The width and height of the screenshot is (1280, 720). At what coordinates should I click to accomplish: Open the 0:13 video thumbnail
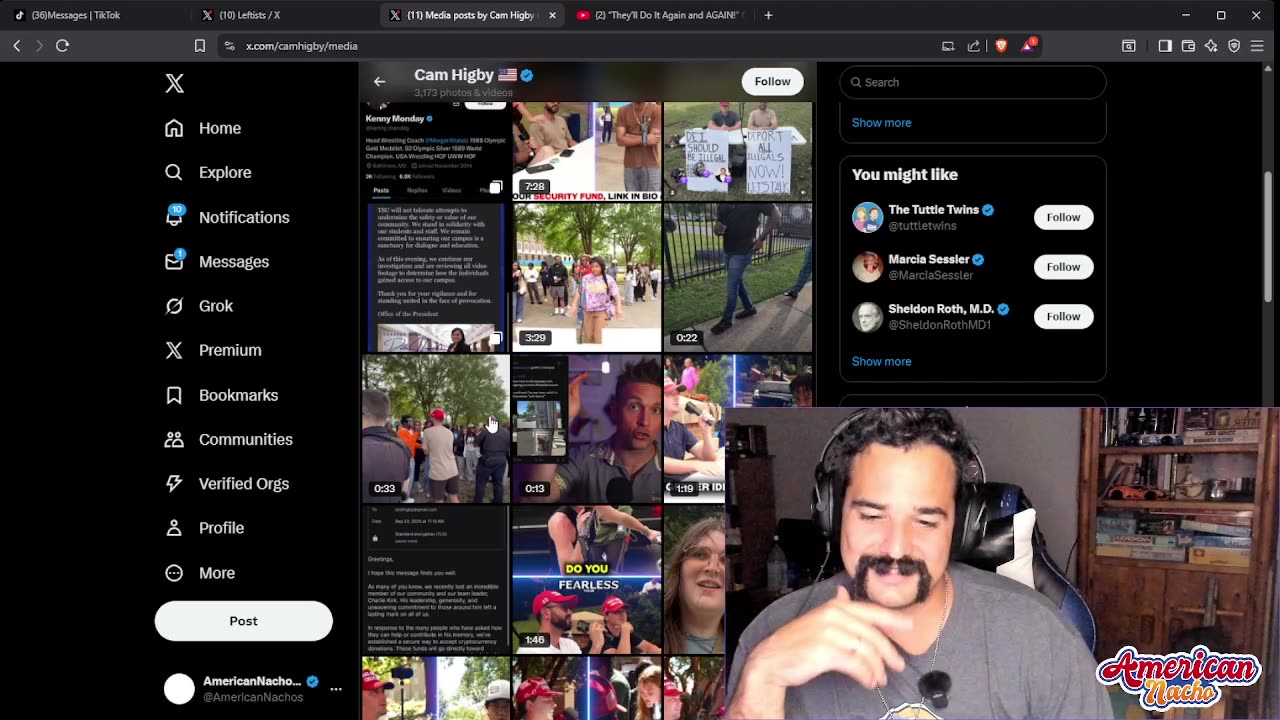[587, 428]
